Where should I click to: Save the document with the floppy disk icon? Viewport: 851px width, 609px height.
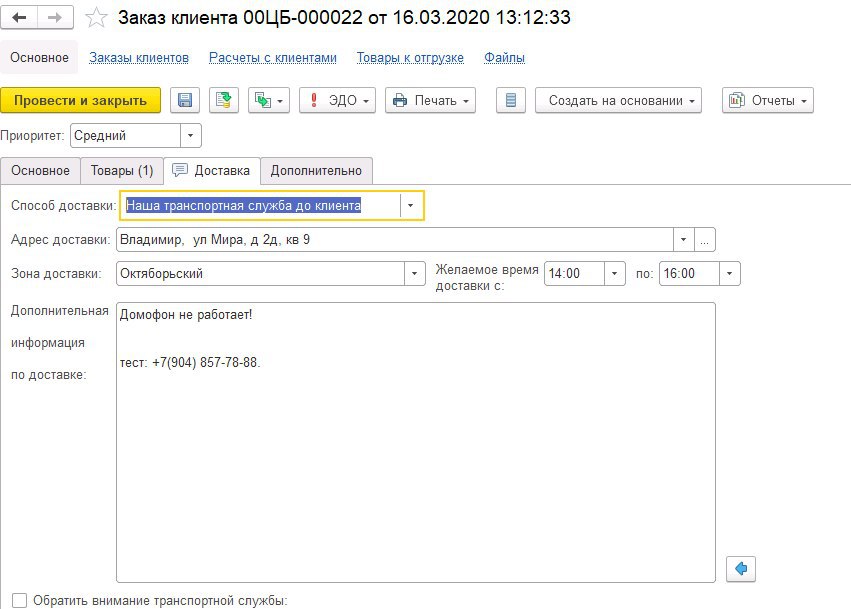[185, 100]
